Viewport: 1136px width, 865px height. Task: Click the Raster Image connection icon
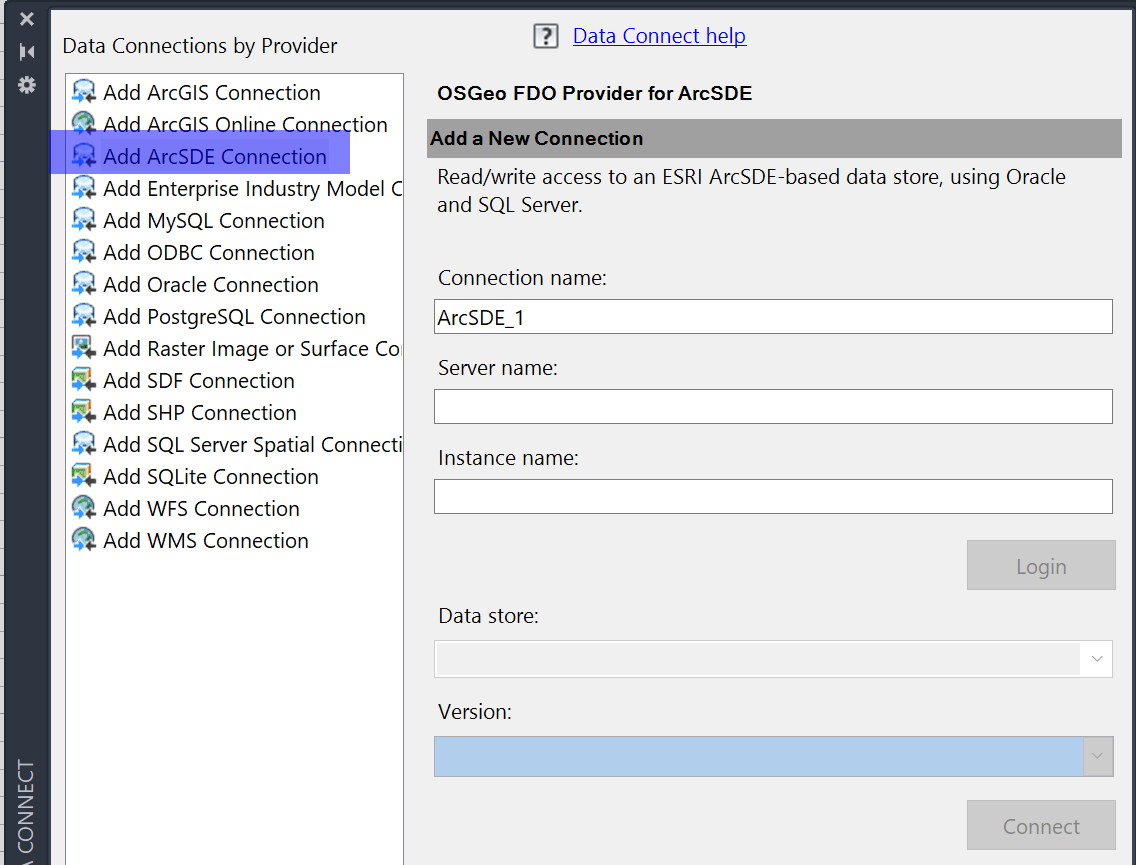(x=84, y=349)
